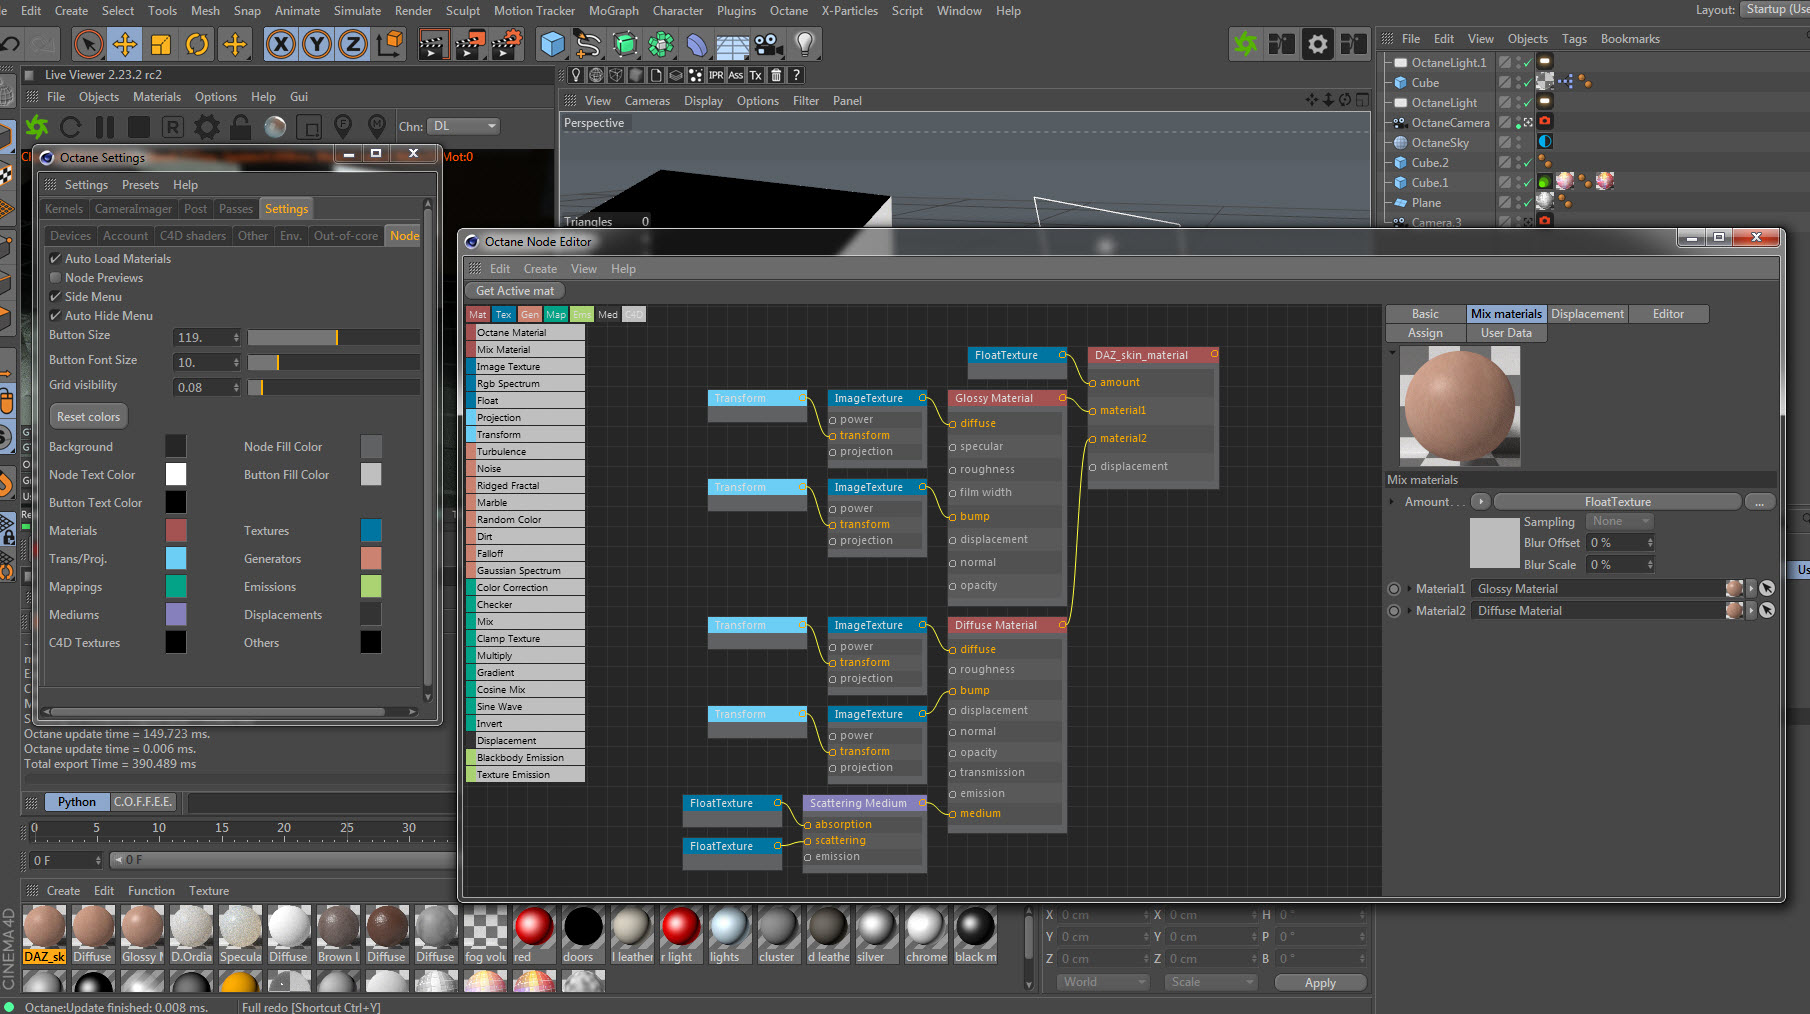Click the Scattering Medium node header
Image resolution: width=1810 pixels, height=1014 pixels.
(x=864, y=803)
